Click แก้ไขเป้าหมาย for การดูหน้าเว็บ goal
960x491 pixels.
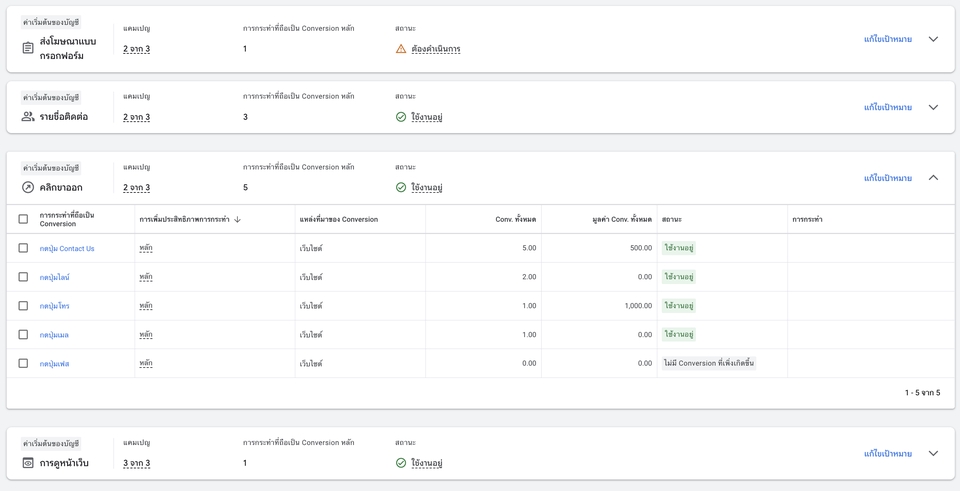point(887,454)
